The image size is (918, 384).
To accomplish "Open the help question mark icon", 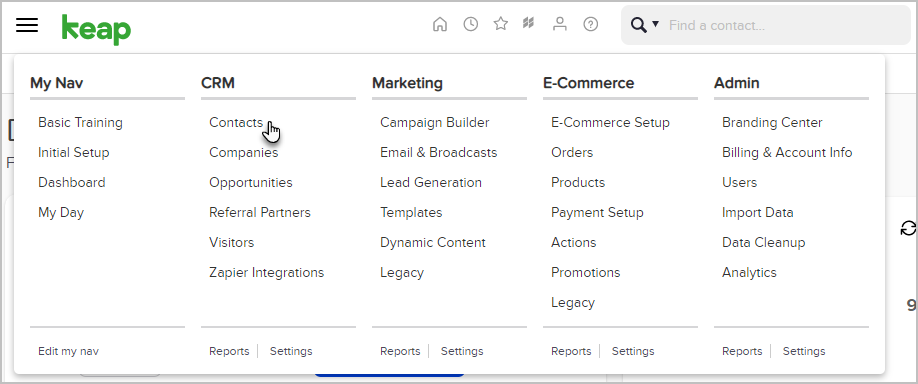I will tap(591, 24).
